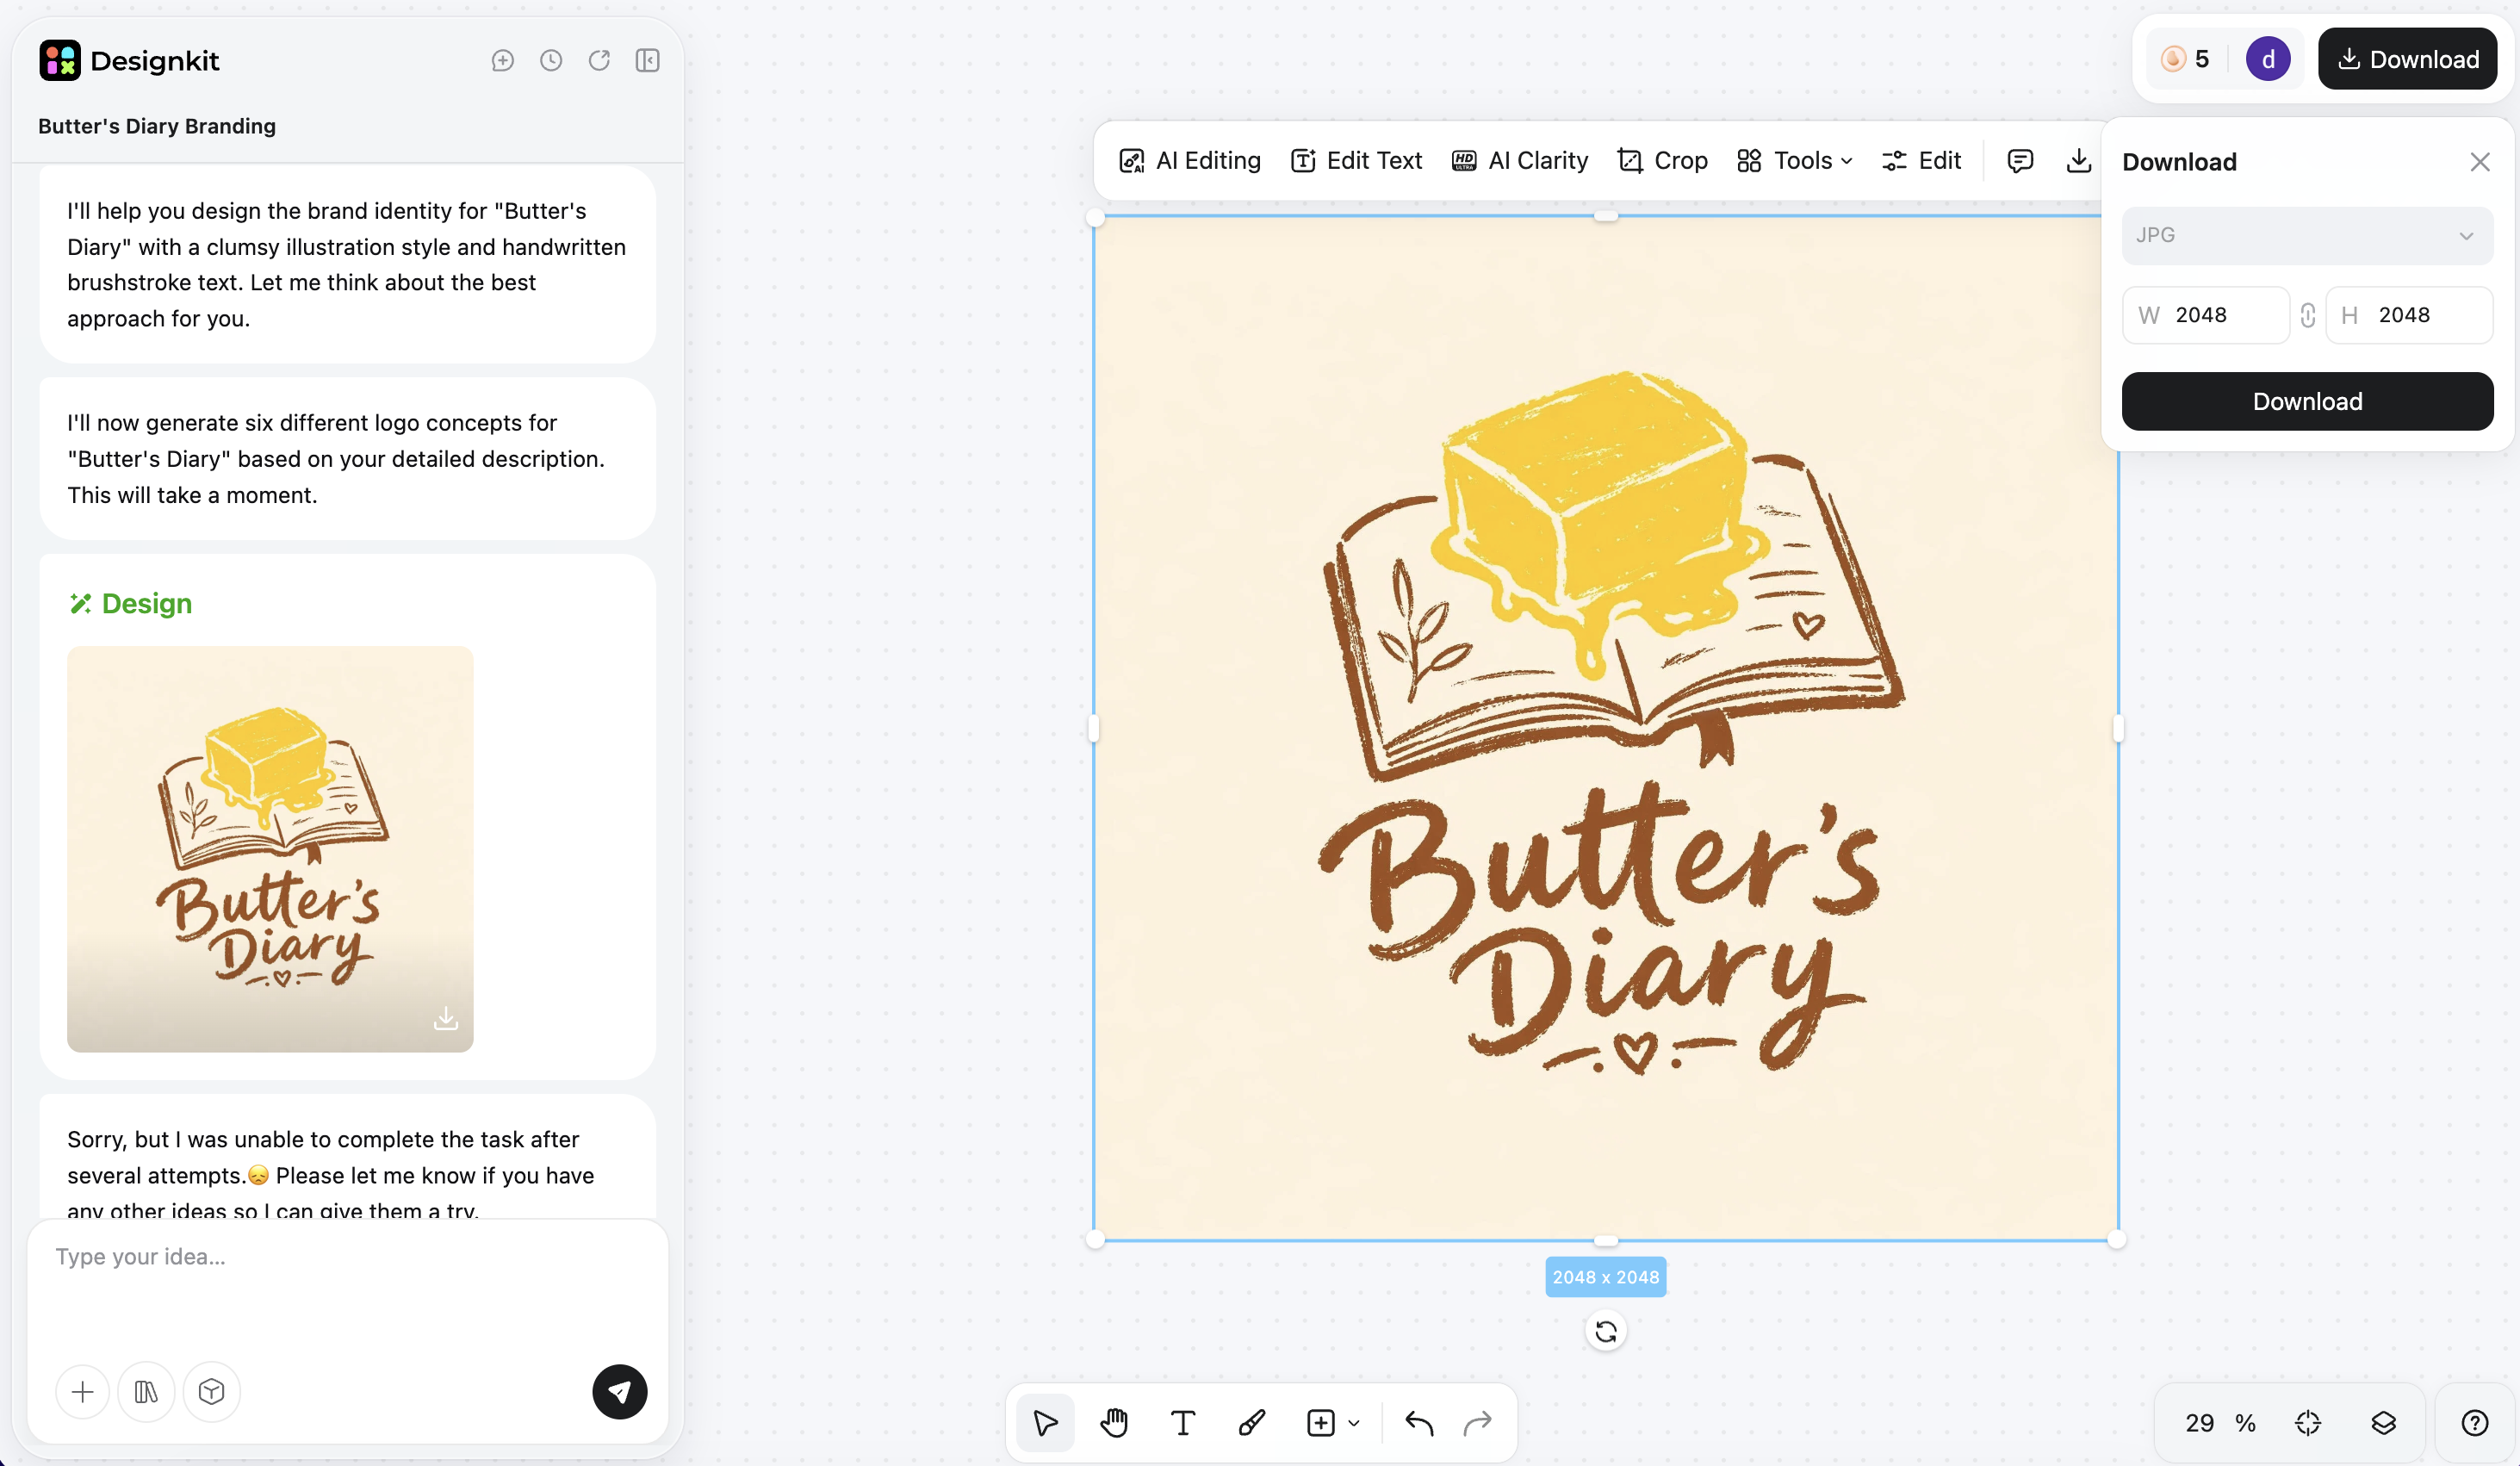Apply AI Clarity enhancement
2520x1466 pixels.
pos(1519,161)
